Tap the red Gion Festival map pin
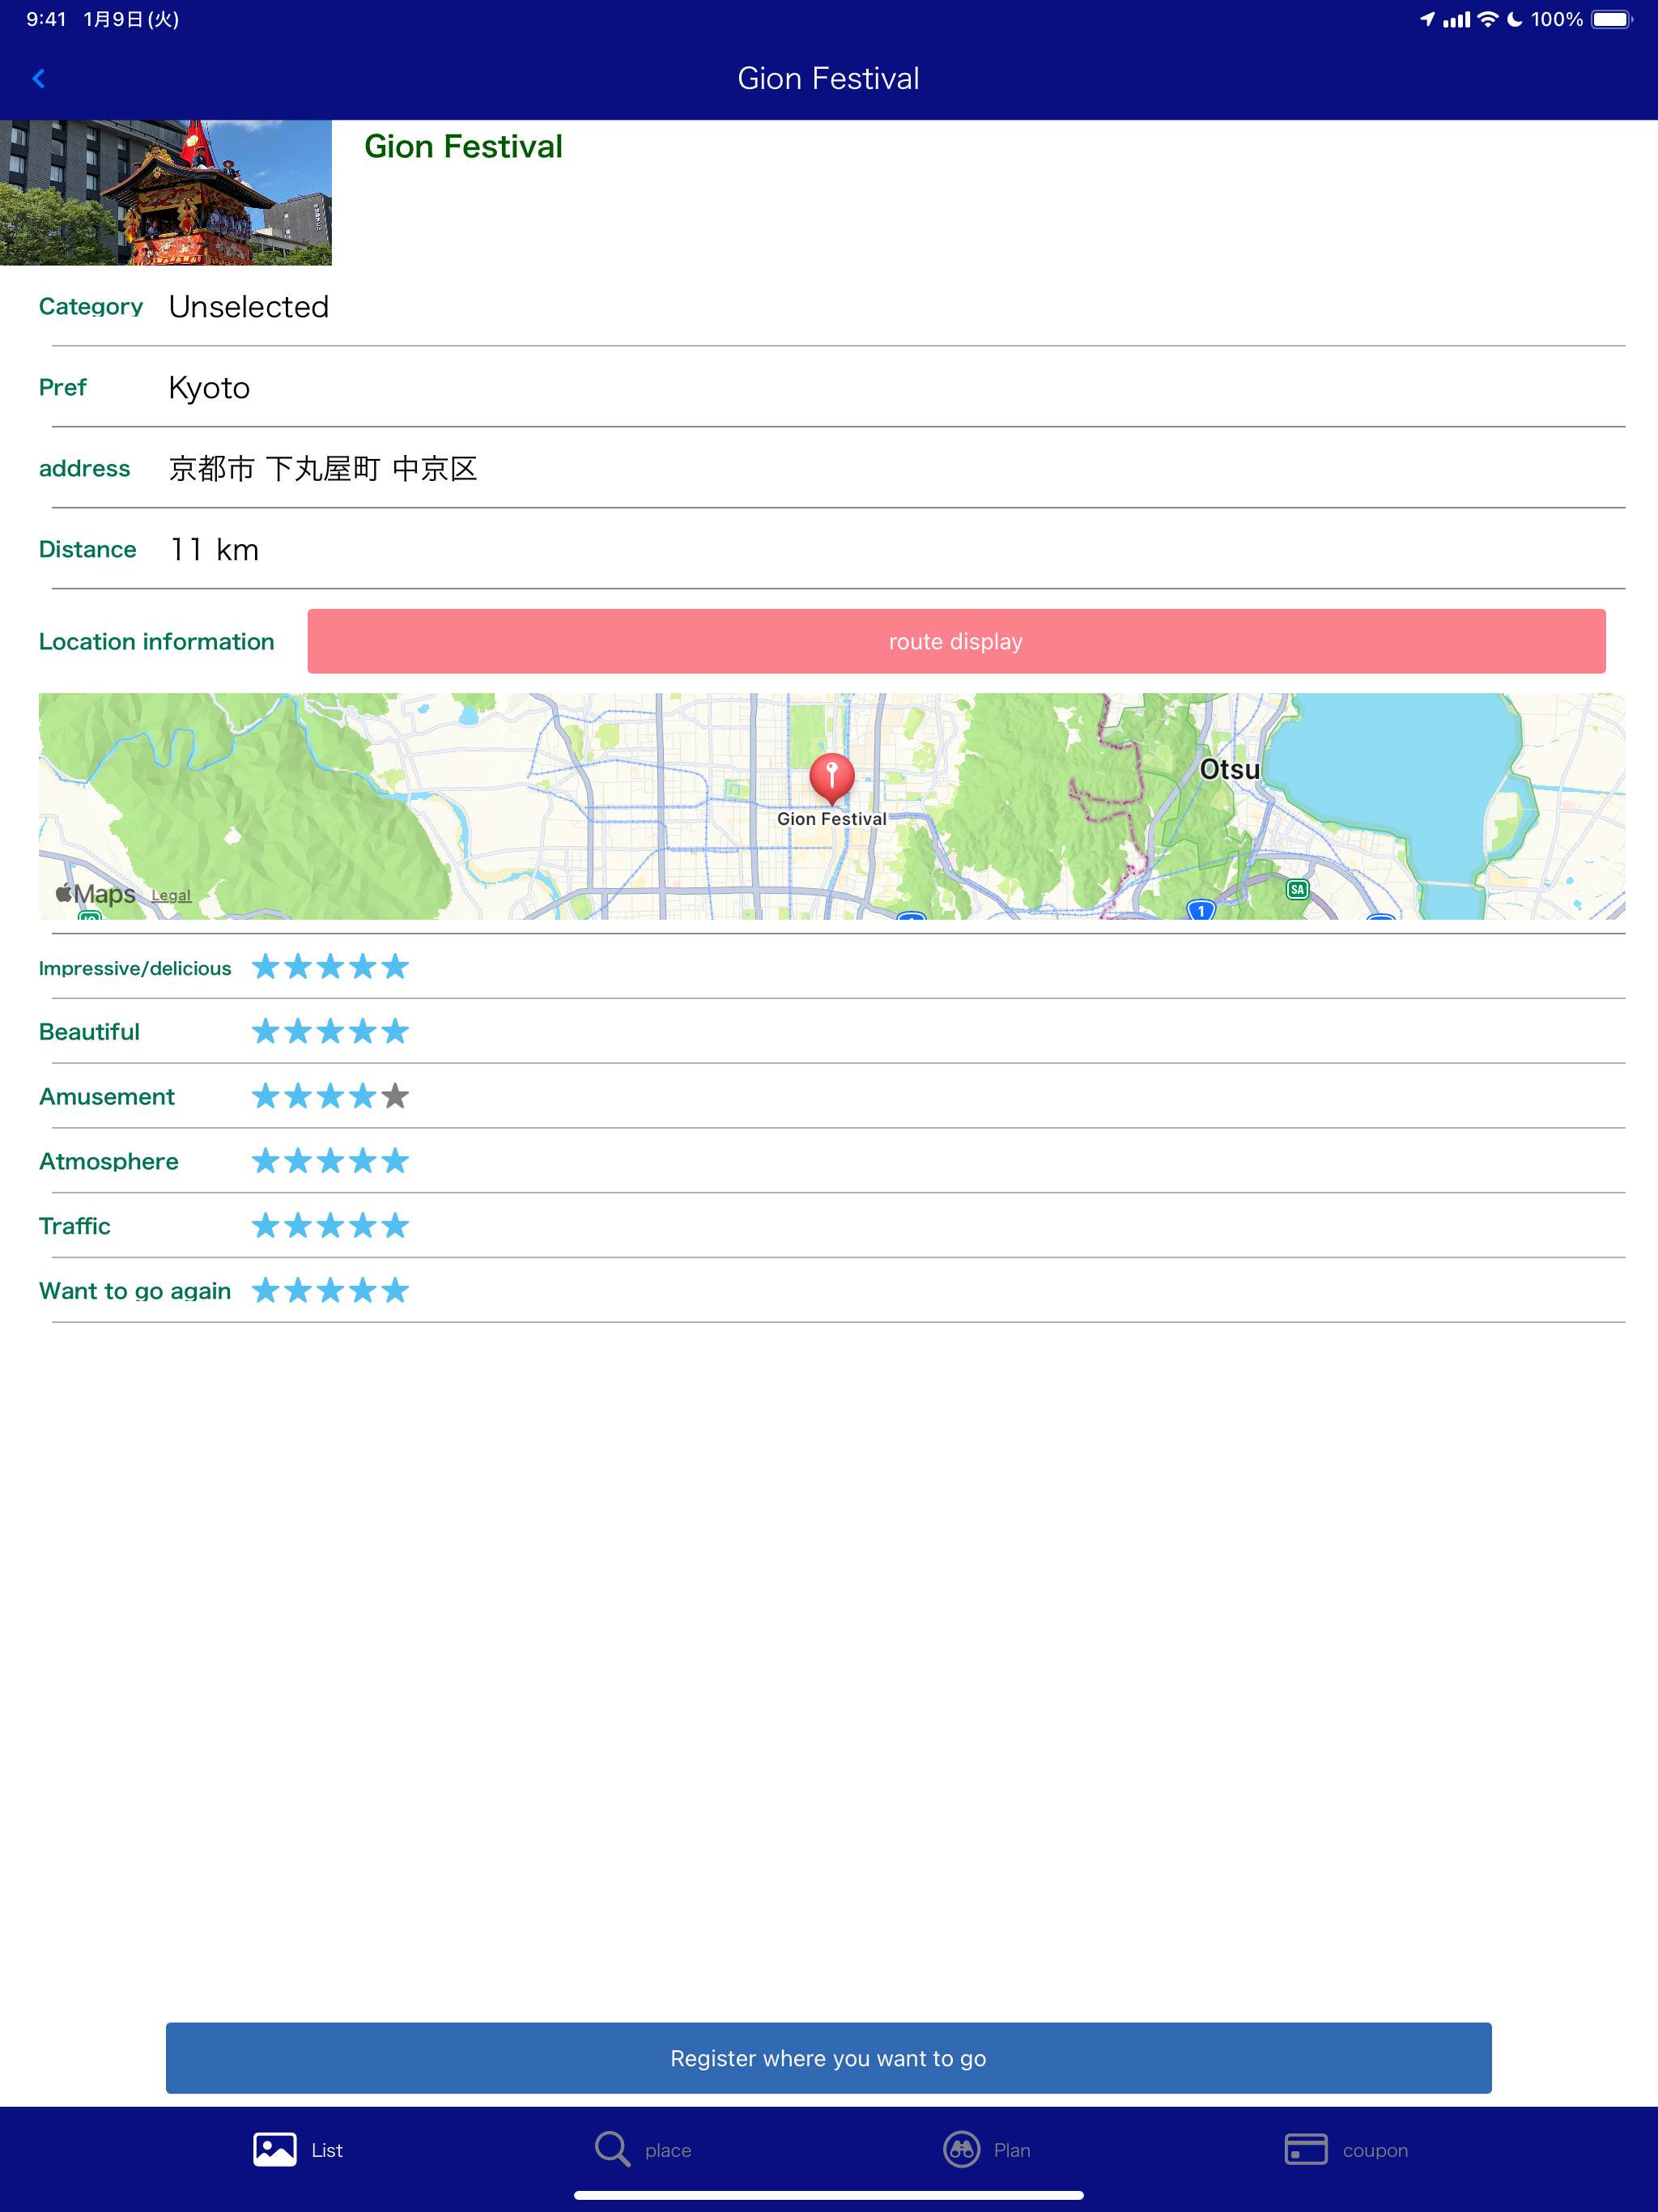 (831, 777)
